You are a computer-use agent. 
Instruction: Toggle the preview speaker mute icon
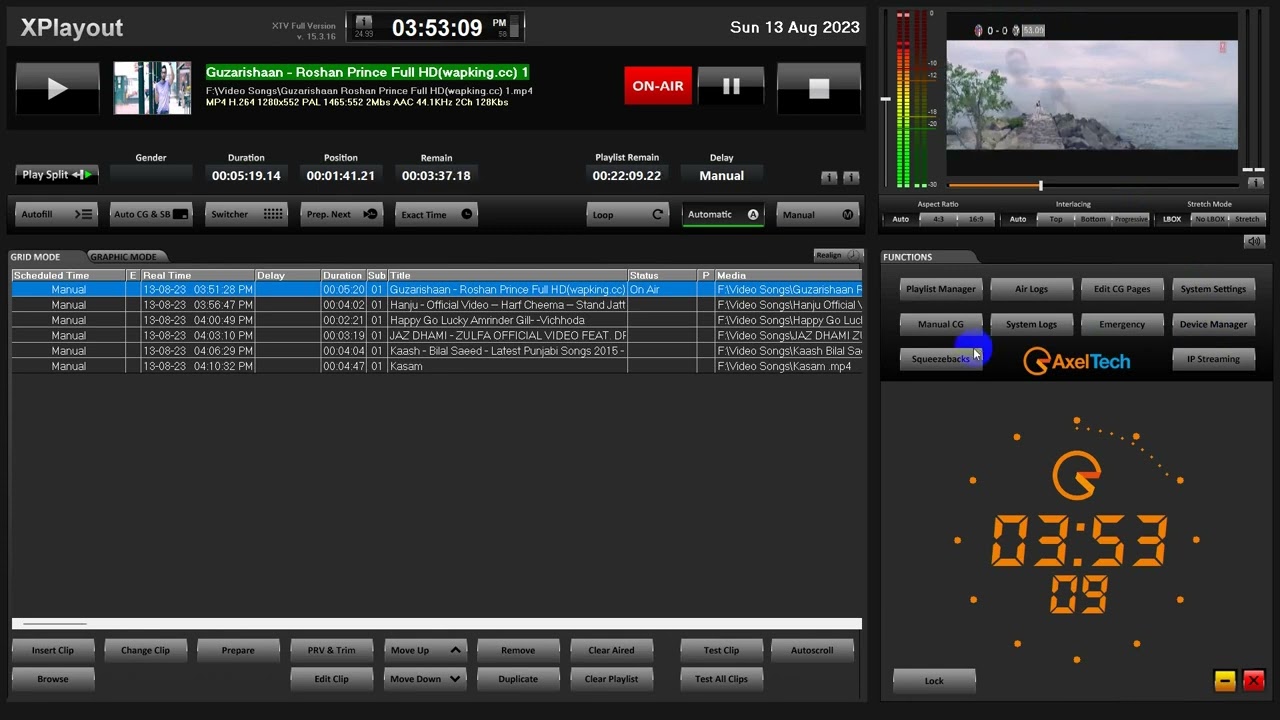click(1254, 242)
